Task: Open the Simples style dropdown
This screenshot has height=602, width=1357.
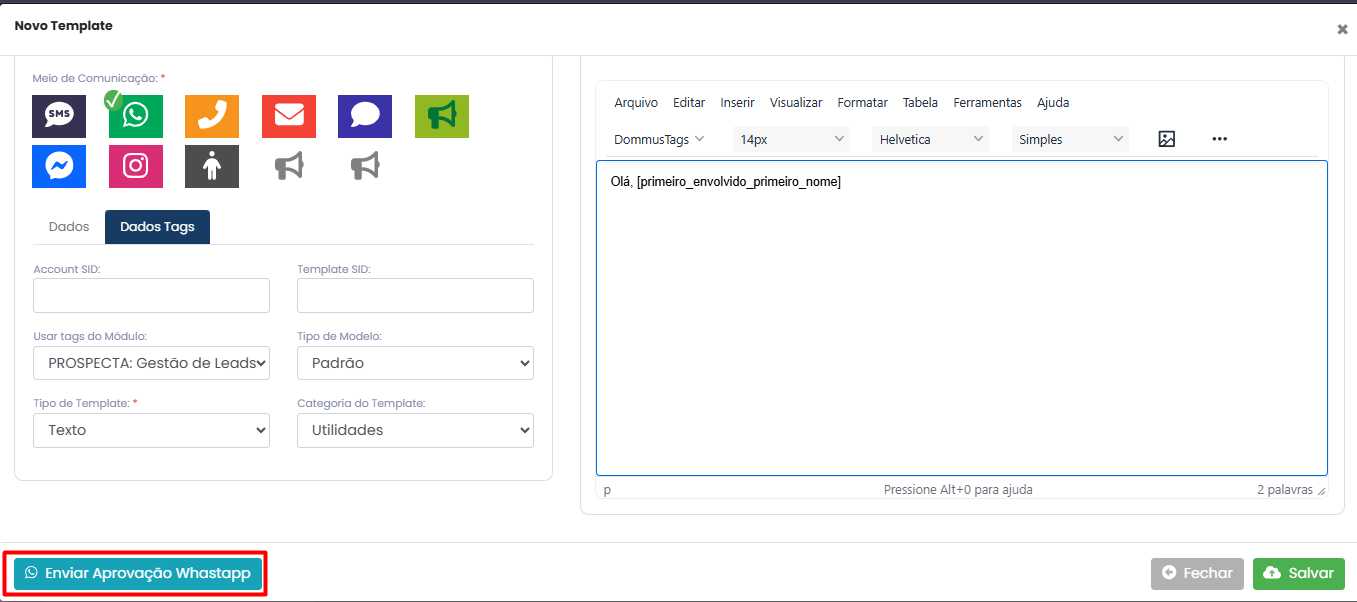Action: click(x=1070, y=139)
